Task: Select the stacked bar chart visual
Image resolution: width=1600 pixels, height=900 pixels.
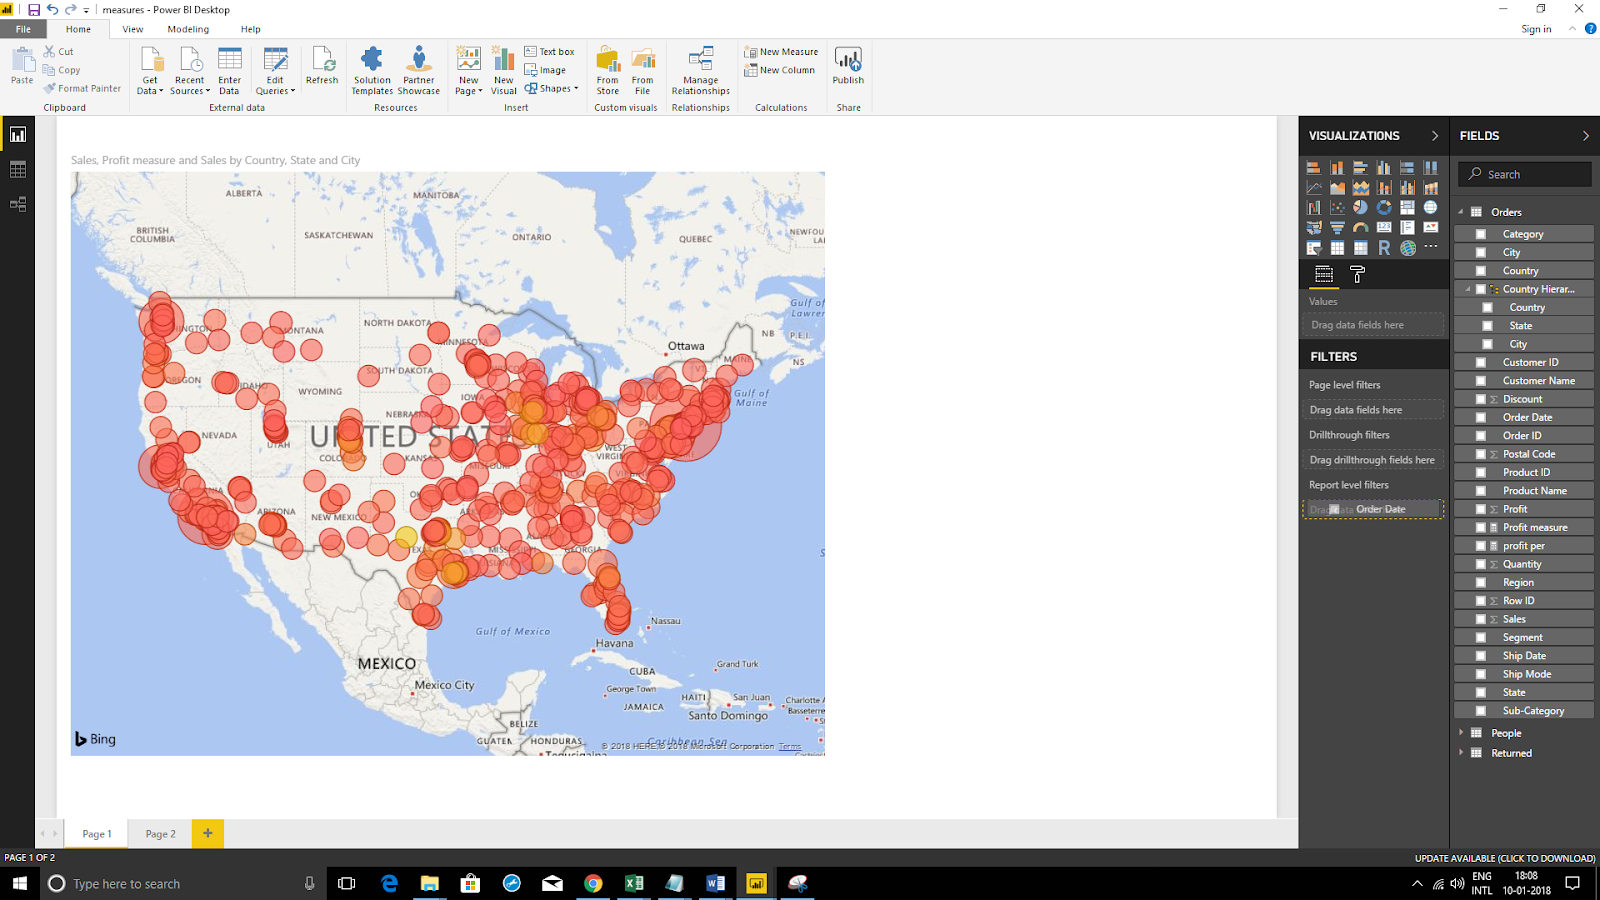Action: click(x=1313, y=168)
